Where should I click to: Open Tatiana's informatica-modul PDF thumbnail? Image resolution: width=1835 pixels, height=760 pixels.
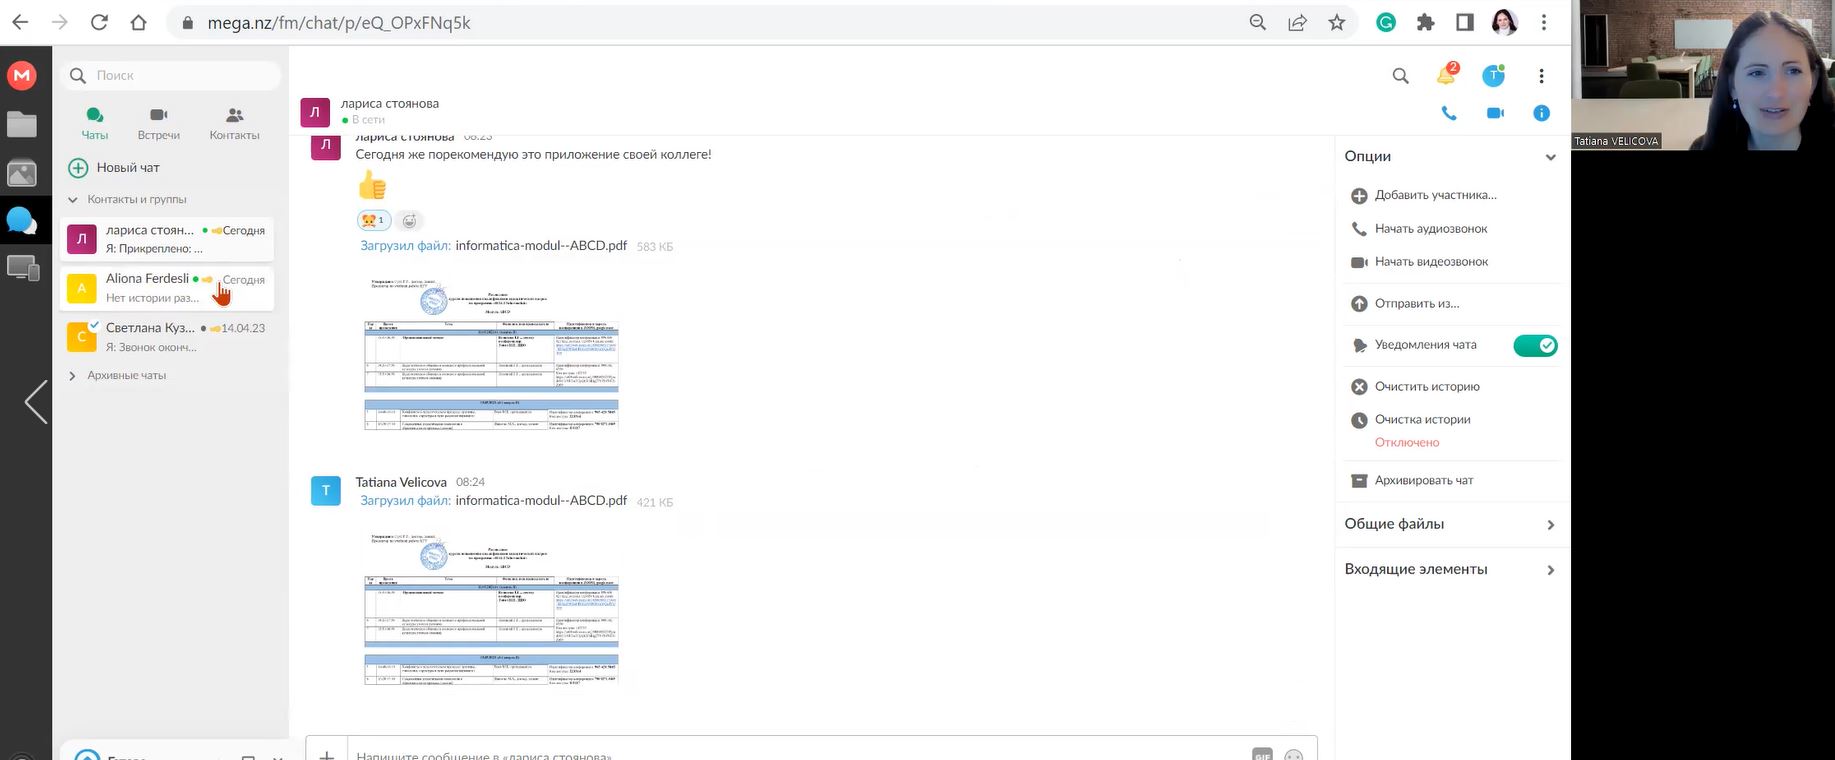(492, 607)
